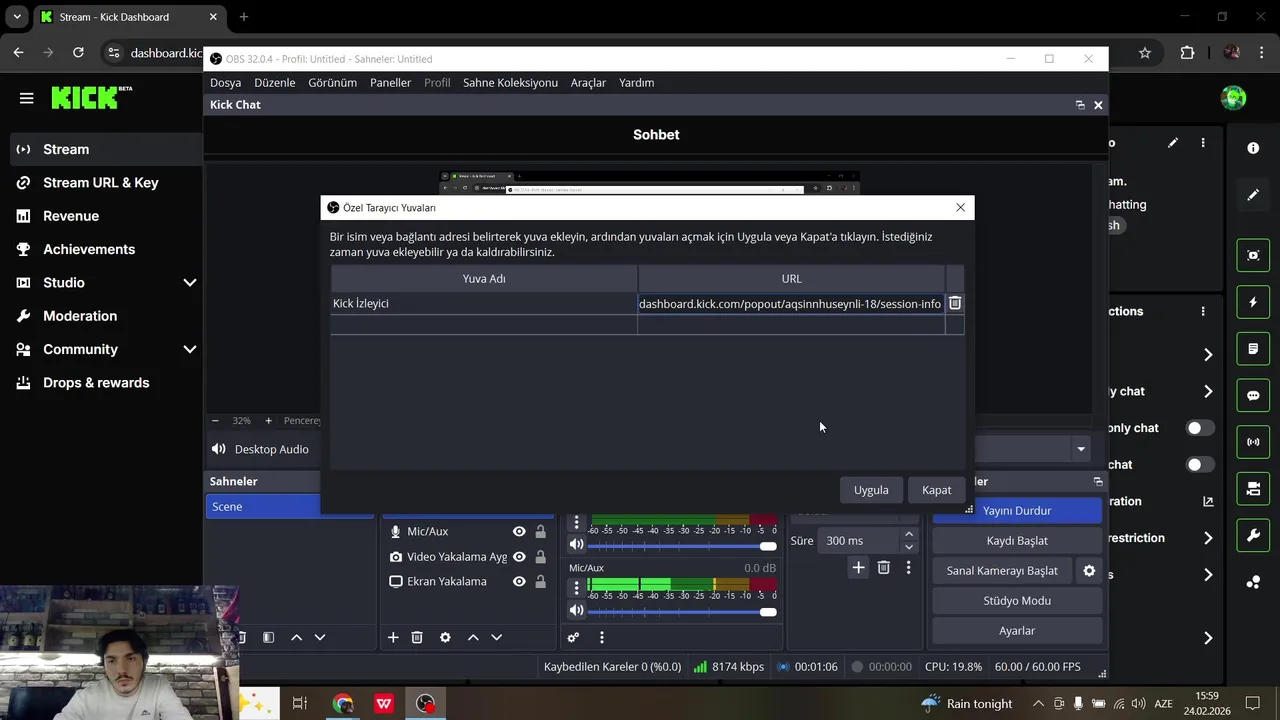Click the screen capture icon in Kick rail
The width and height of the screenshot is (1280, 720).
pyautogui.click(x=1253, y=255)
